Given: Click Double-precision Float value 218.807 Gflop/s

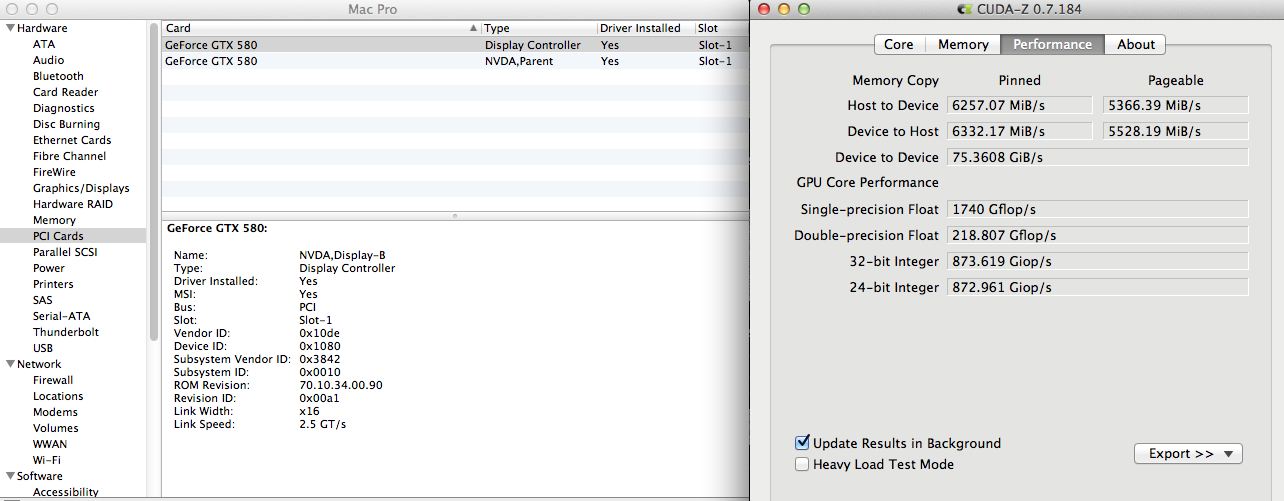Looking at the screenshot, I should 1098,235.
